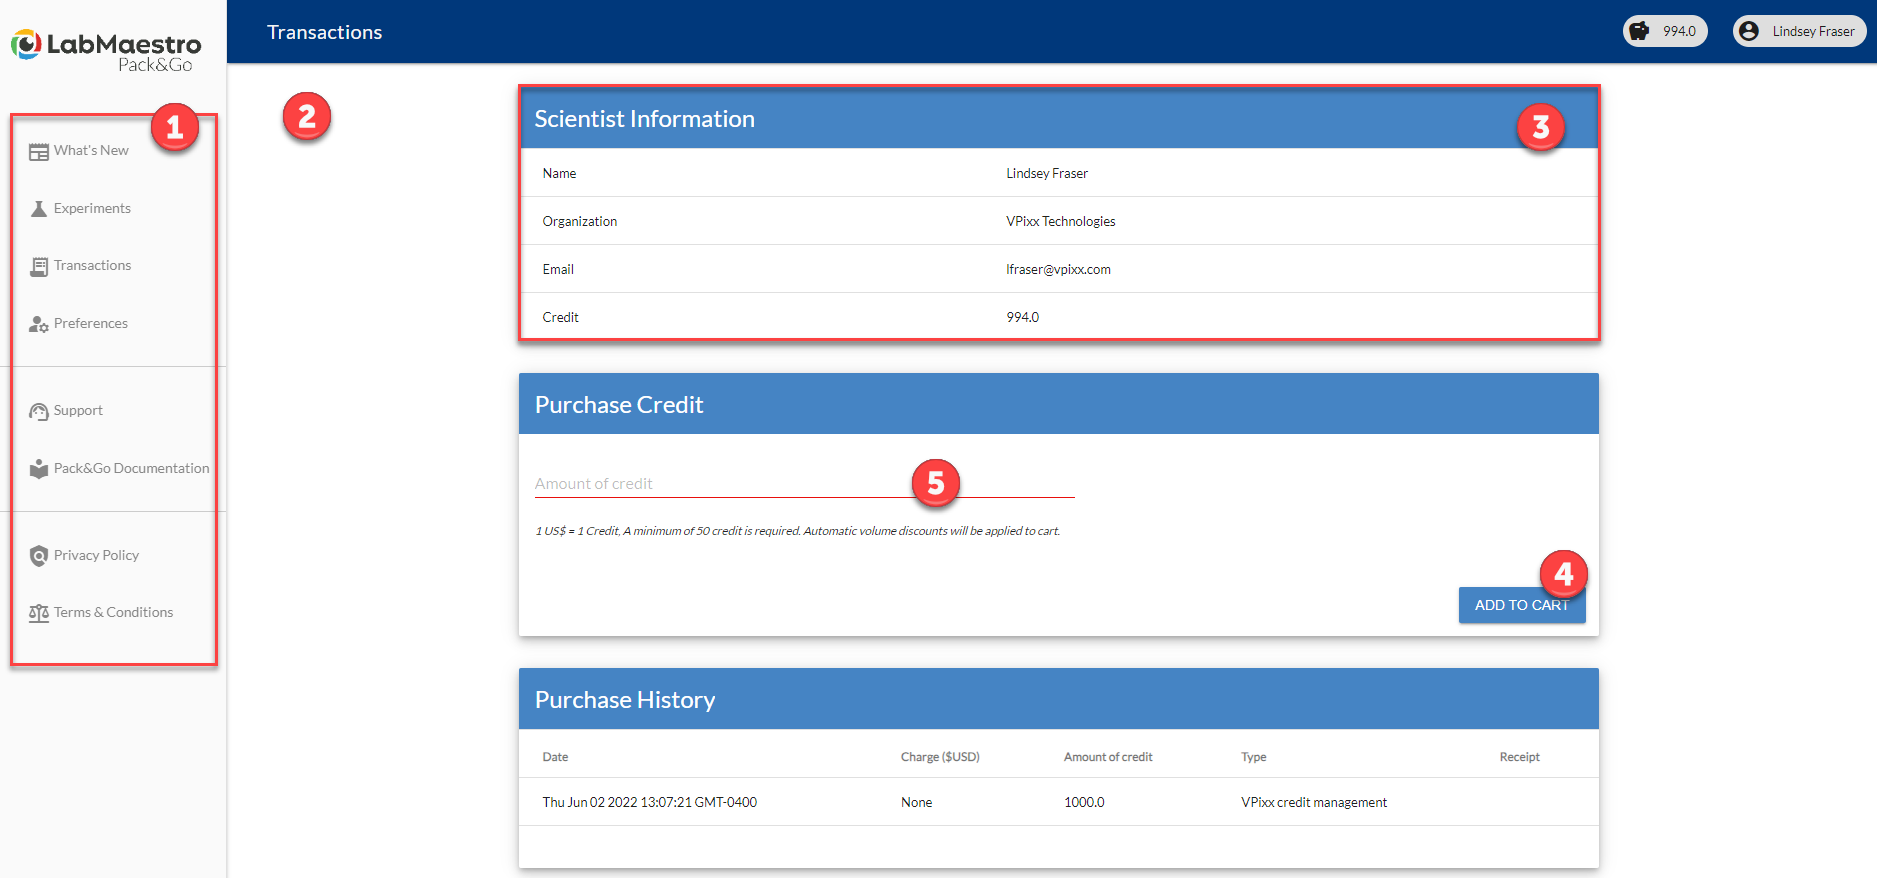
Task: Click the Terms & Conditions scales icon
Action: click(38, 613)
